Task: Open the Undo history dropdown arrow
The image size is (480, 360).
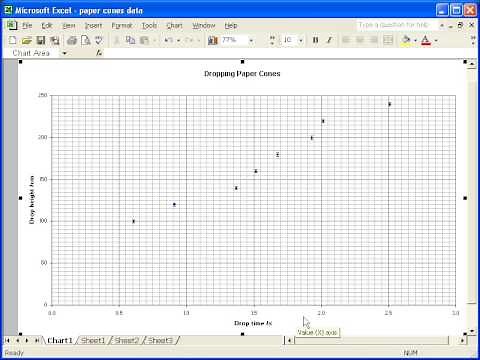Action: [x=178, y=41]
